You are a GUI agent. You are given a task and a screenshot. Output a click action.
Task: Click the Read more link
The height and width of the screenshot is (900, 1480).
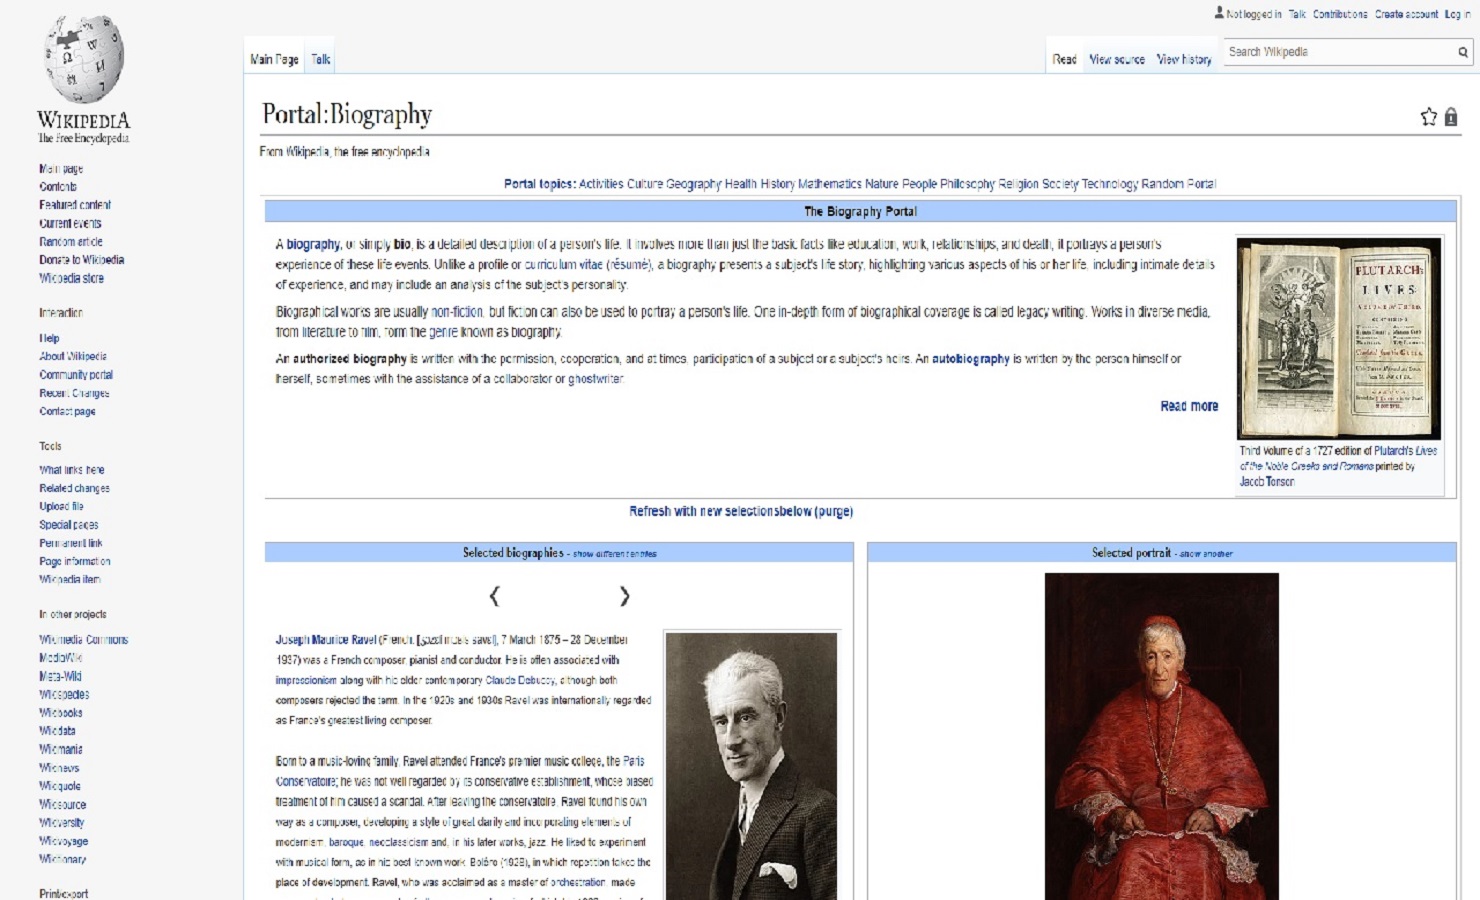click(x=1188, y=406)
